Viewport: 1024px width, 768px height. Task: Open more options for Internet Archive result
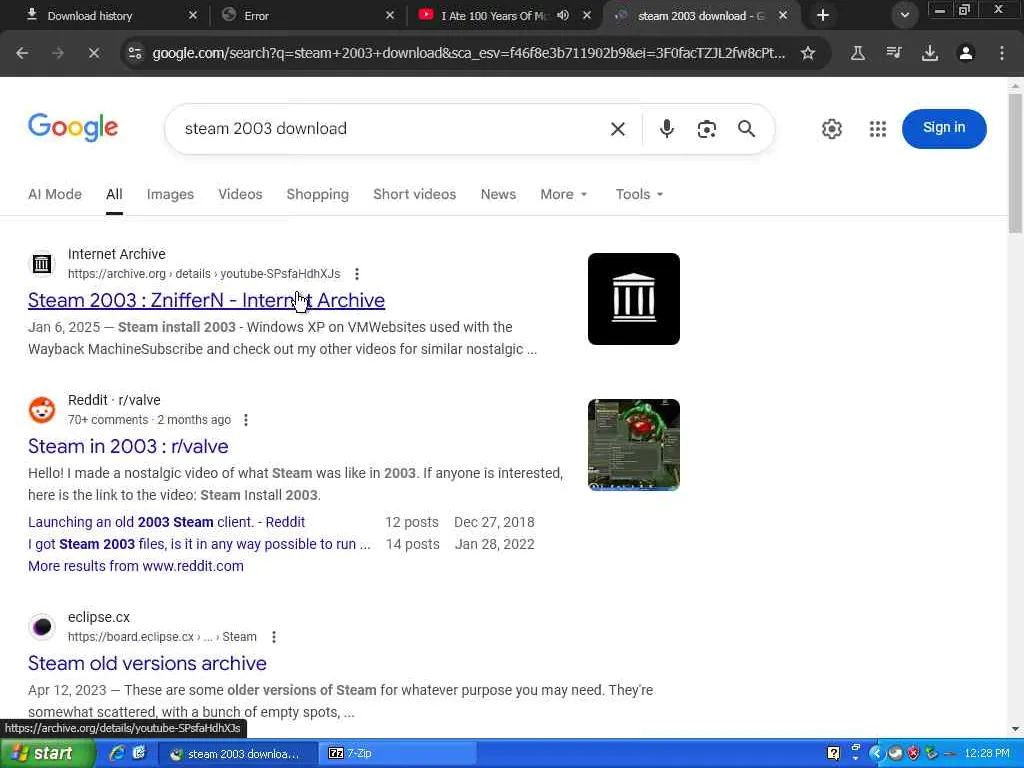pos(357,274)
